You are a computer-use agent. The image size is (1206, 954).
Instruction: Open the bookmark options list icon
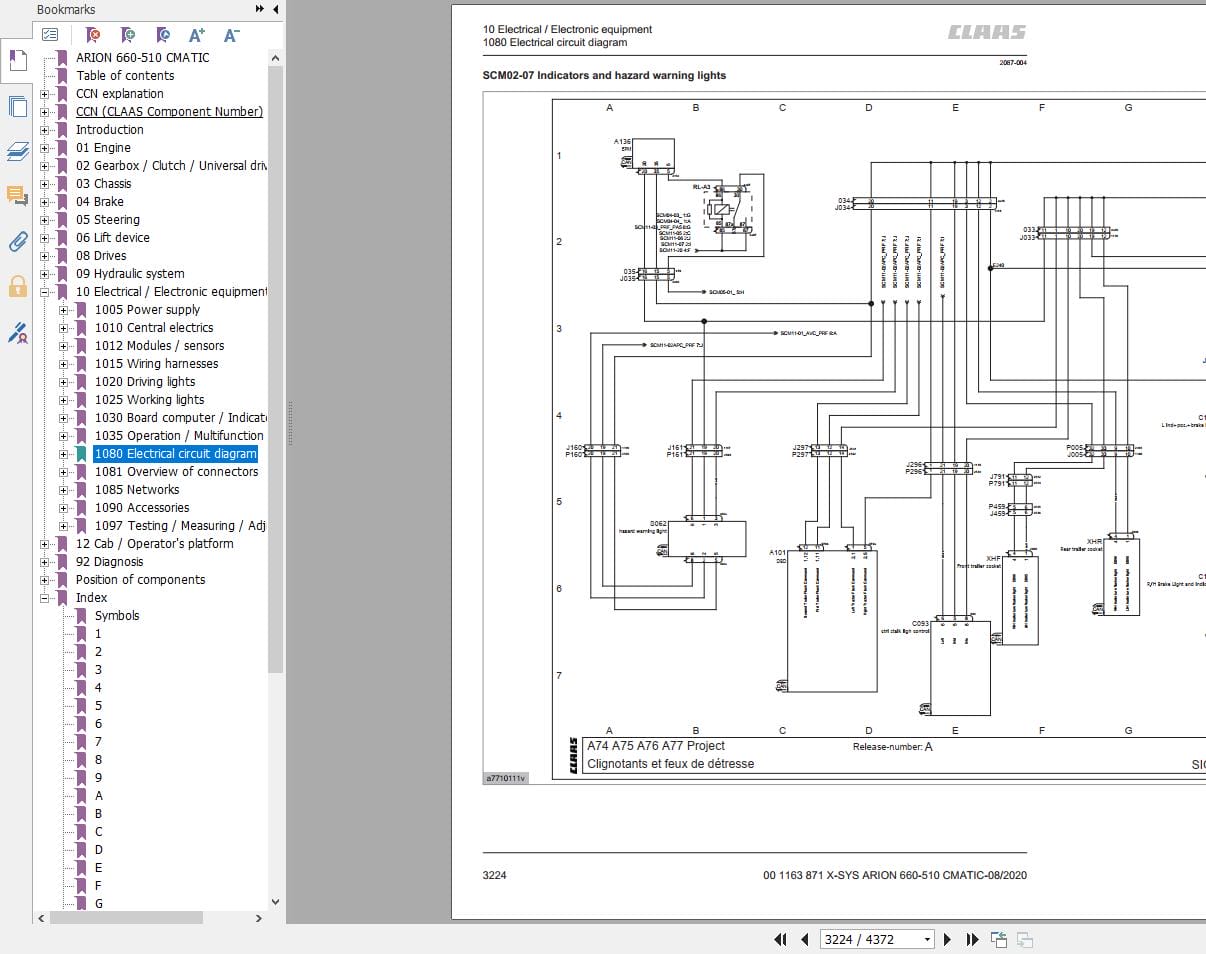click(x=50, y=35)
